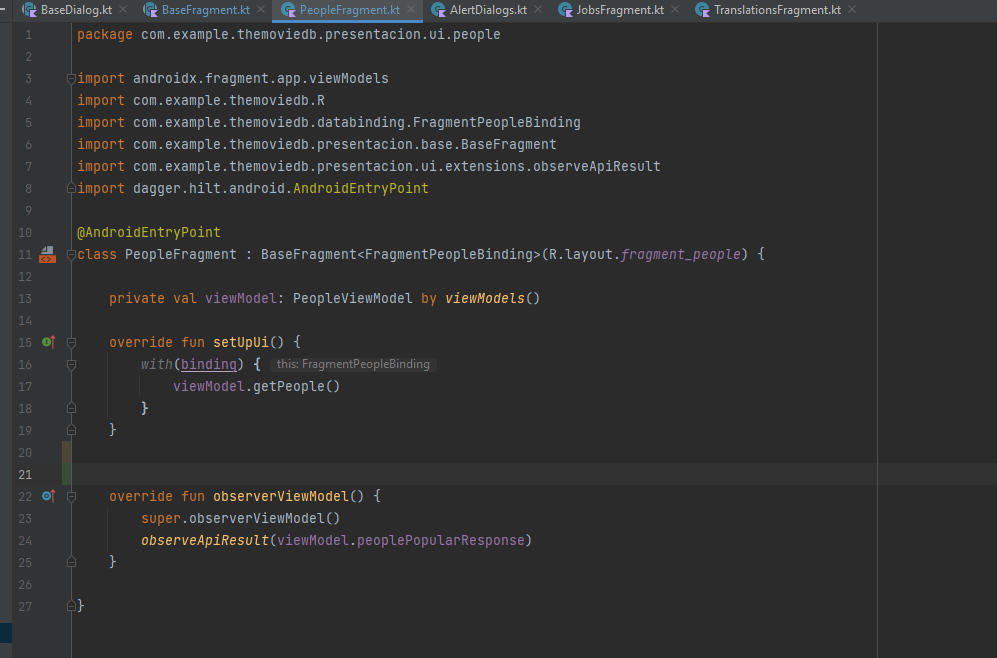Image resolution: width=997 pixels, height=658 pixels.
Task: Close the AlertDialogs.kt tab
Action: click(536, 10)
